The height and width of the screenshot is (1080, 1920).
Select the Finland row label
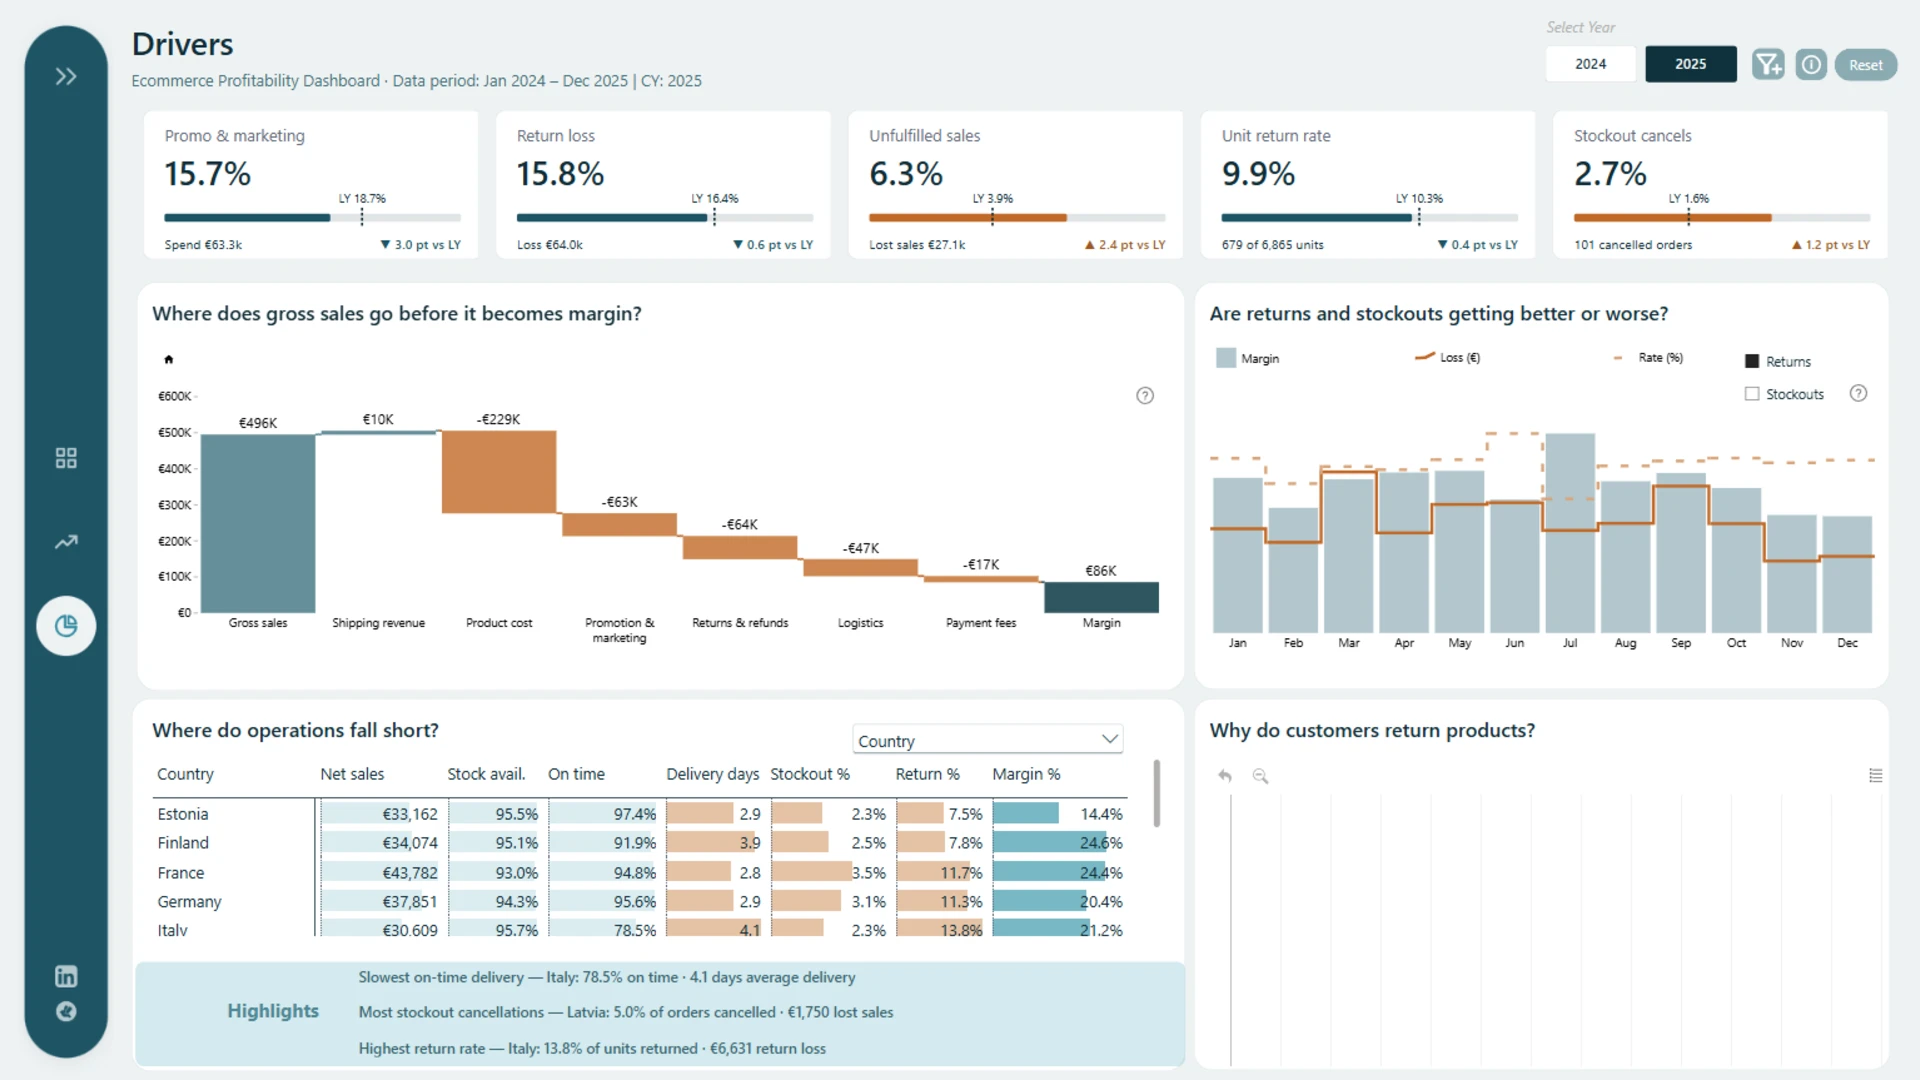tap(183, 843)
